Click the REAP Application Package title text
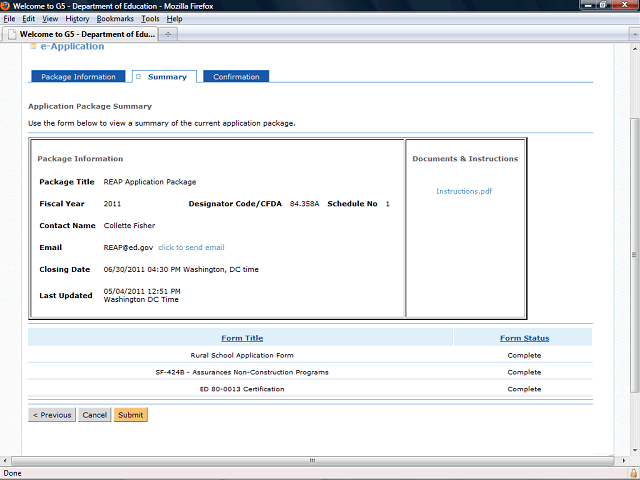This screenshot has width=640, height=480. pyautogui.click(x=150, y=182)
